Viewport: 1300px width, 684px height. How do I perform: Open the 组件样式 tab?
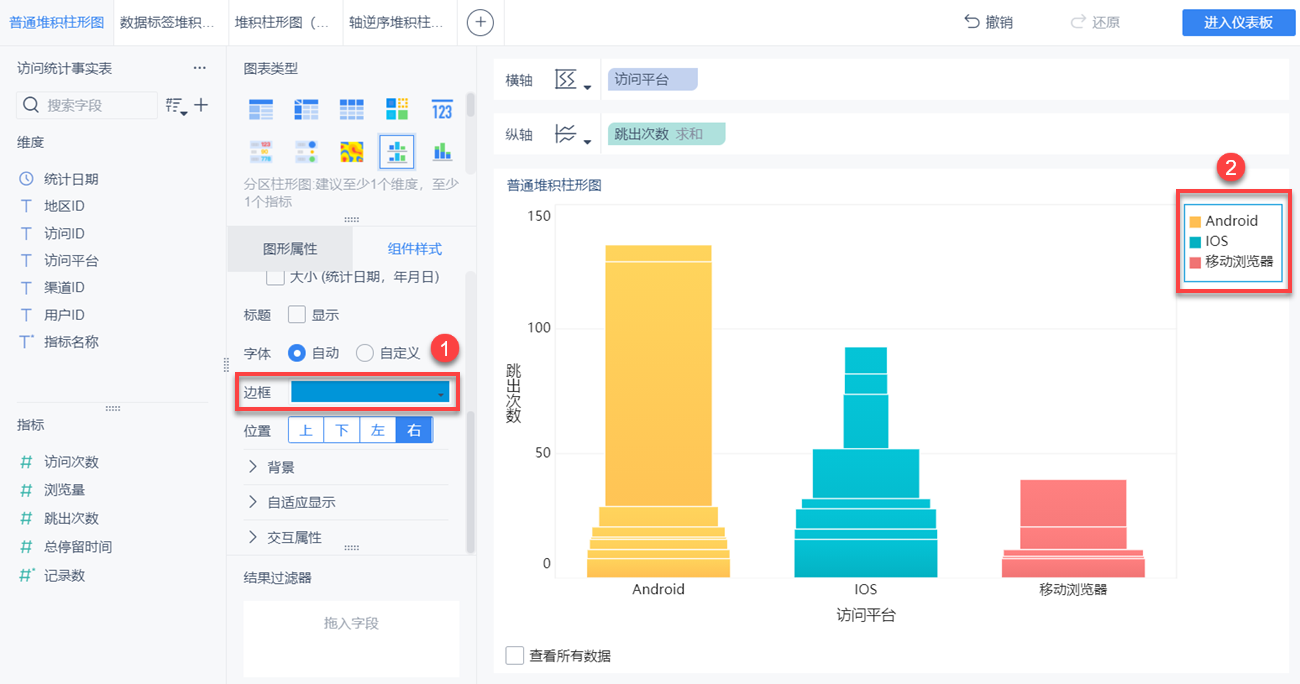tap(414, 249)
